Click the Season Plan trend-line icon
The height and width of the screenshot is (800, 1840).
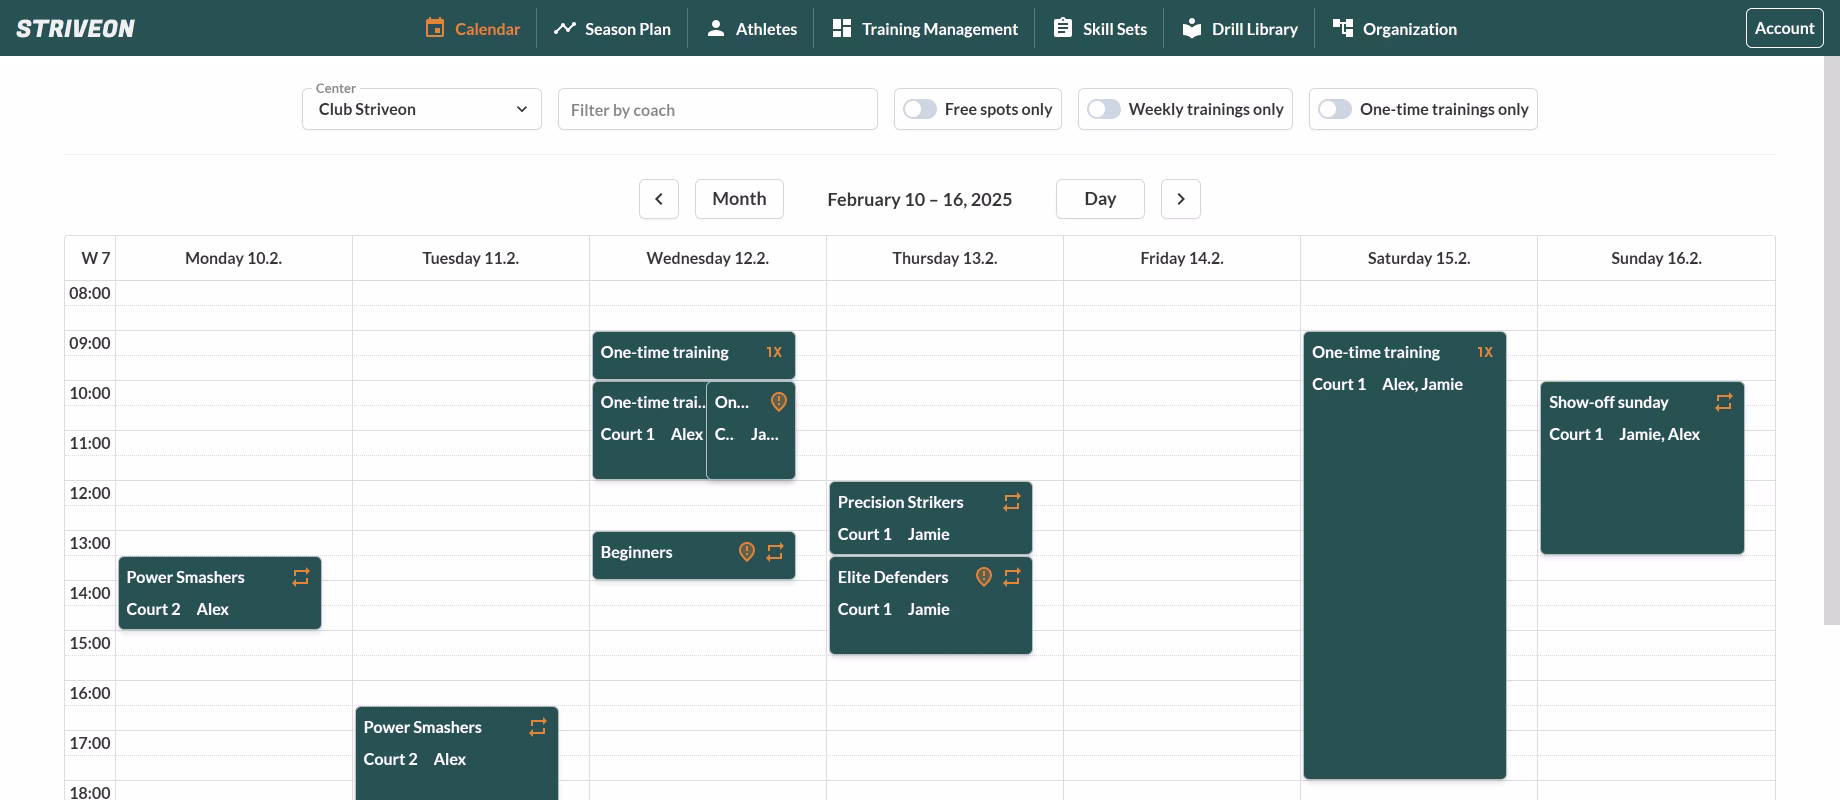(565, 28)
